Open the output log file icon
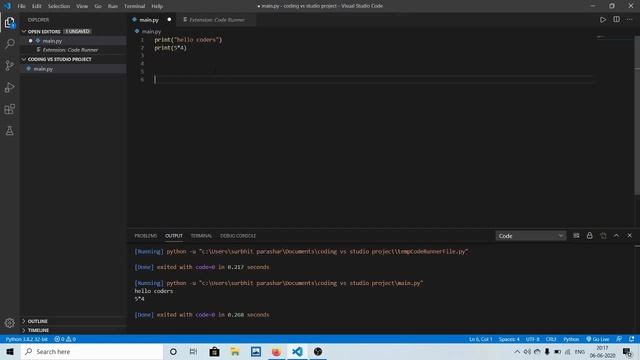Image resolution: width=640 pixels, height=360 pixels. click(603, 236)
